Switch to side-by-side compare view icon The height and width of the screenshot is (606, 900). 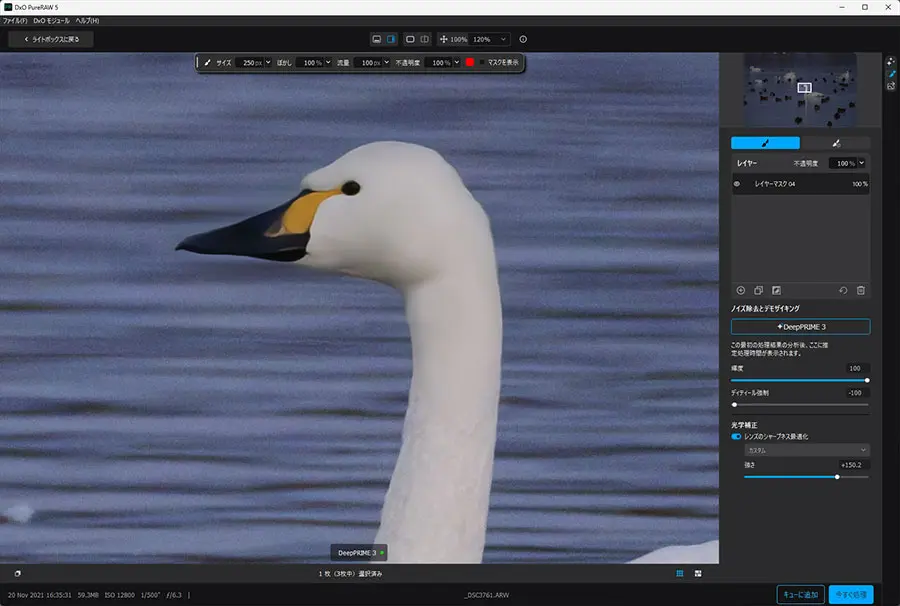coord(425,39)
